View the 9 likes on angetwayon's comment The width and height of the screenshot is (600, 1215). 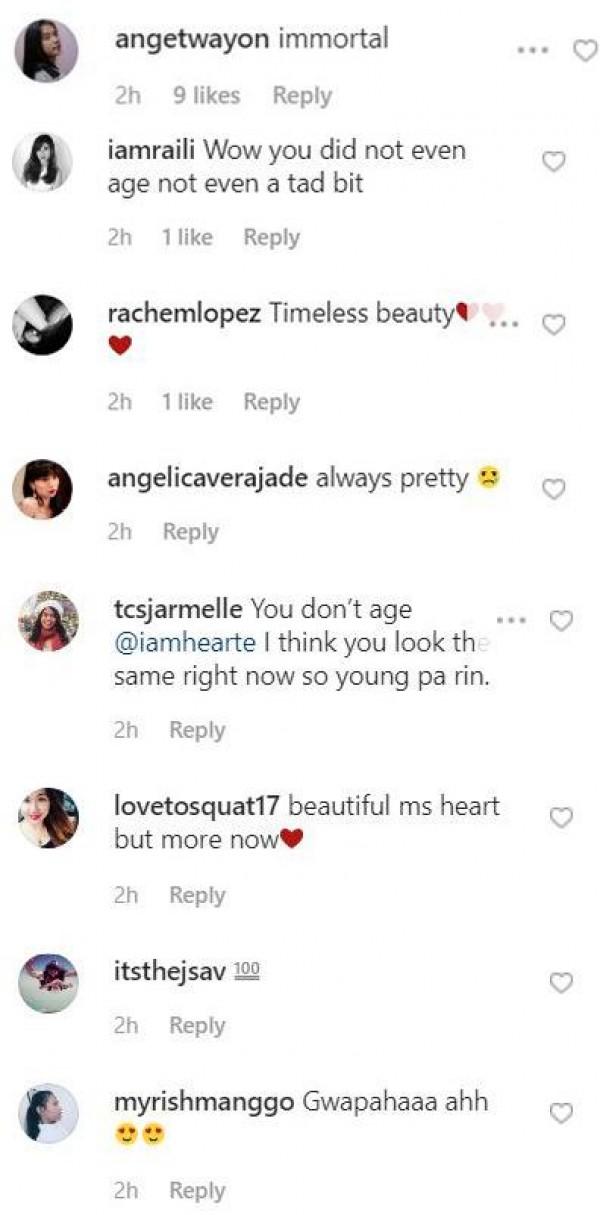click(x=206, y=96)
